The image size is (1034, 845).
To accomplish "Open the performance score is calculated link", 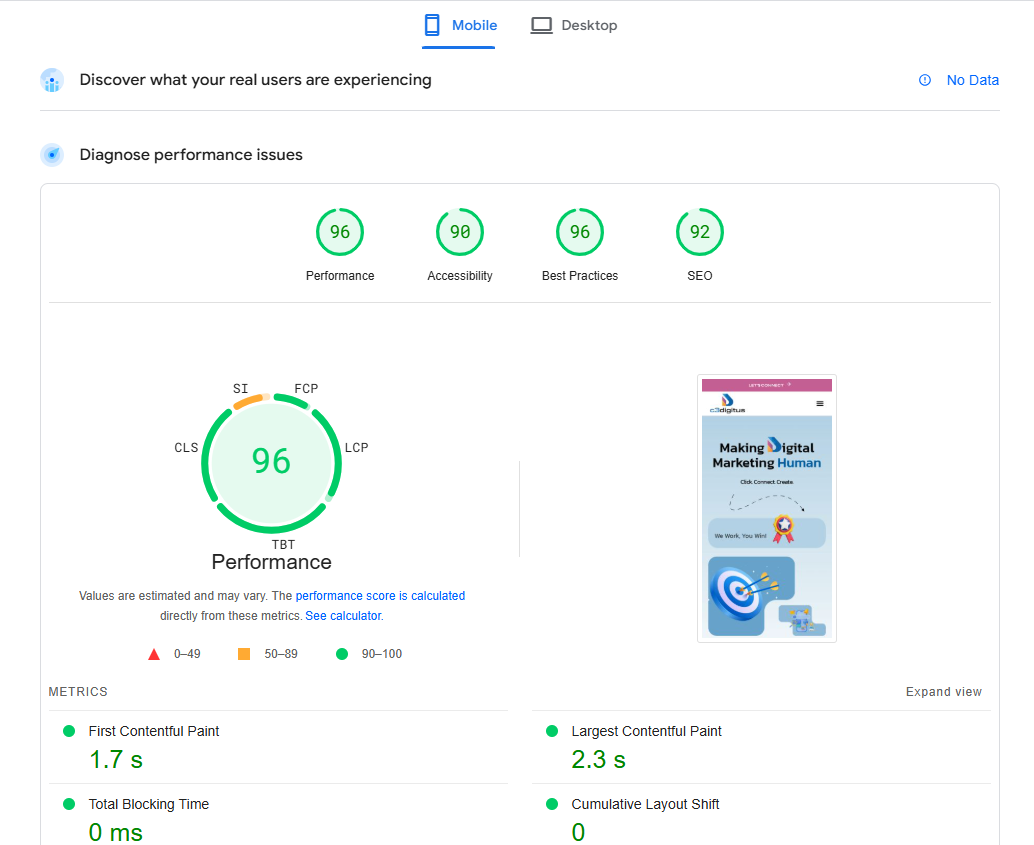I will [380, 595].
